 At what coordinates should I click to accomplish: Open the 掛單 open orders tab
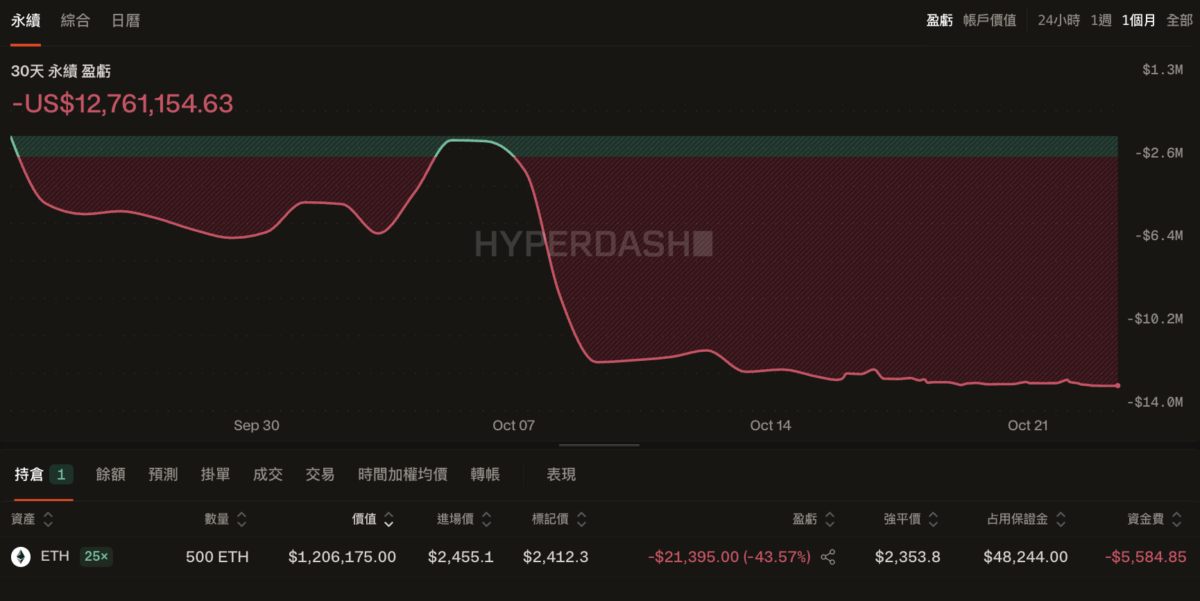(x=215, y=475)
